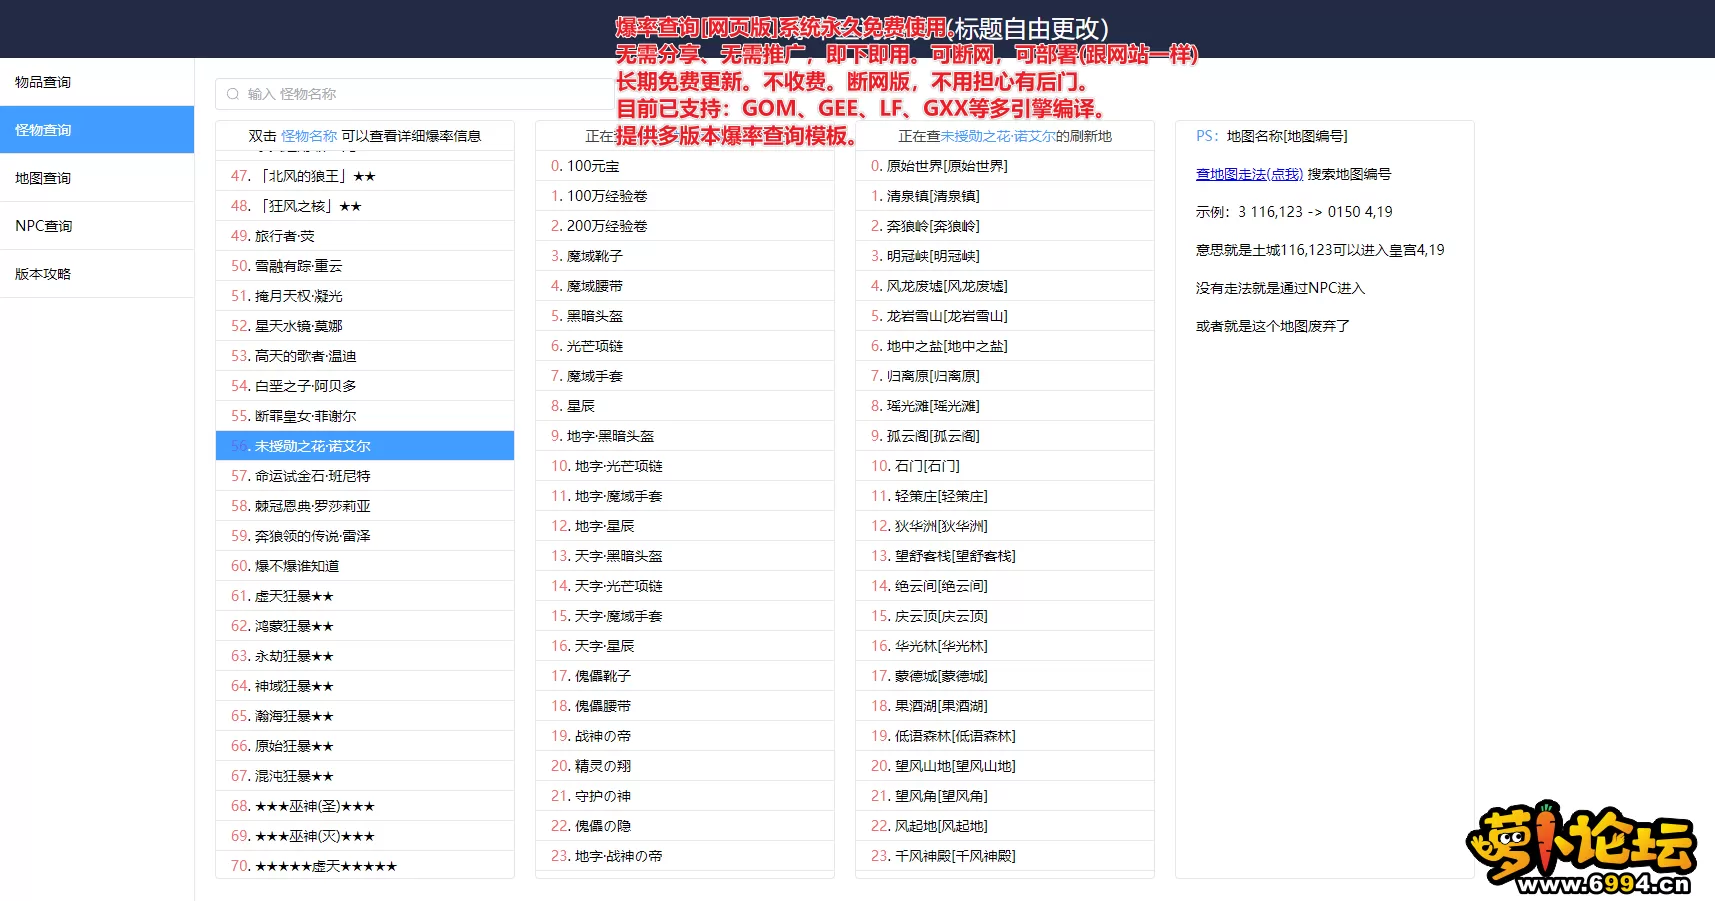The width and height of the screenshot is (1715, 901).
Task: Click drop item 5. 黑暗头盔
Action: click(x=685, y=316)
